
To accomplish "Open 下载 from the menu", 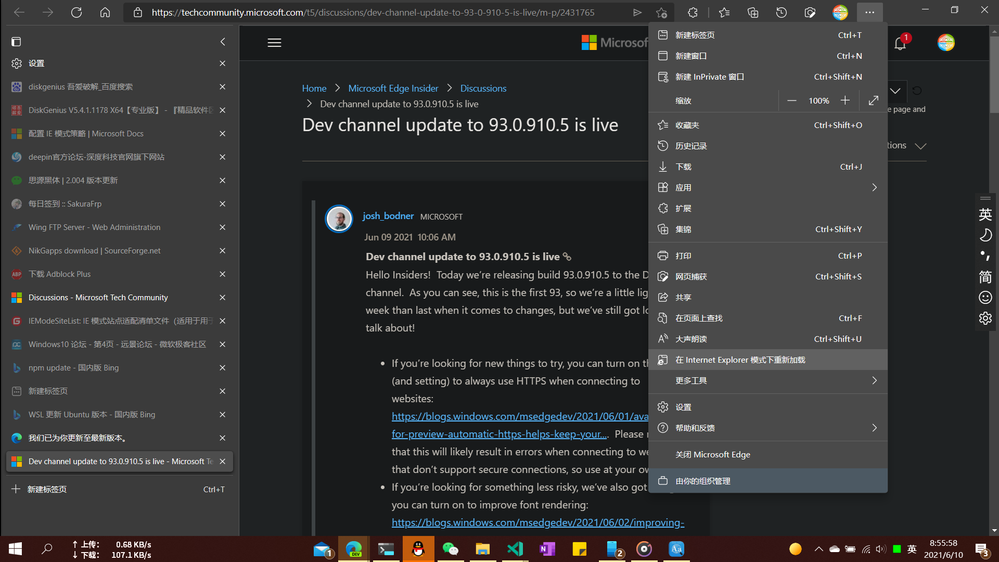I will (x=768, y=167).
